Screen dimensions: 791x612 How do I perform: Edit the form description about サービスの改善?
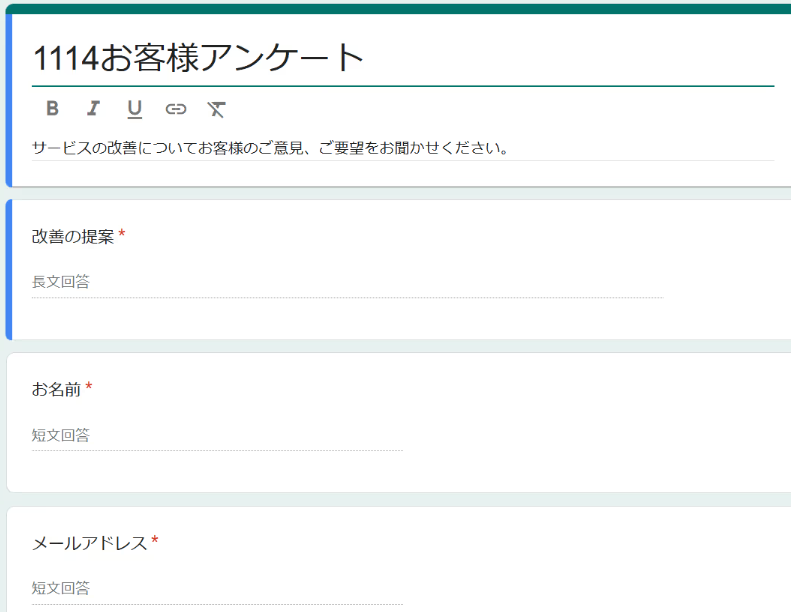(x=403, y=148)
